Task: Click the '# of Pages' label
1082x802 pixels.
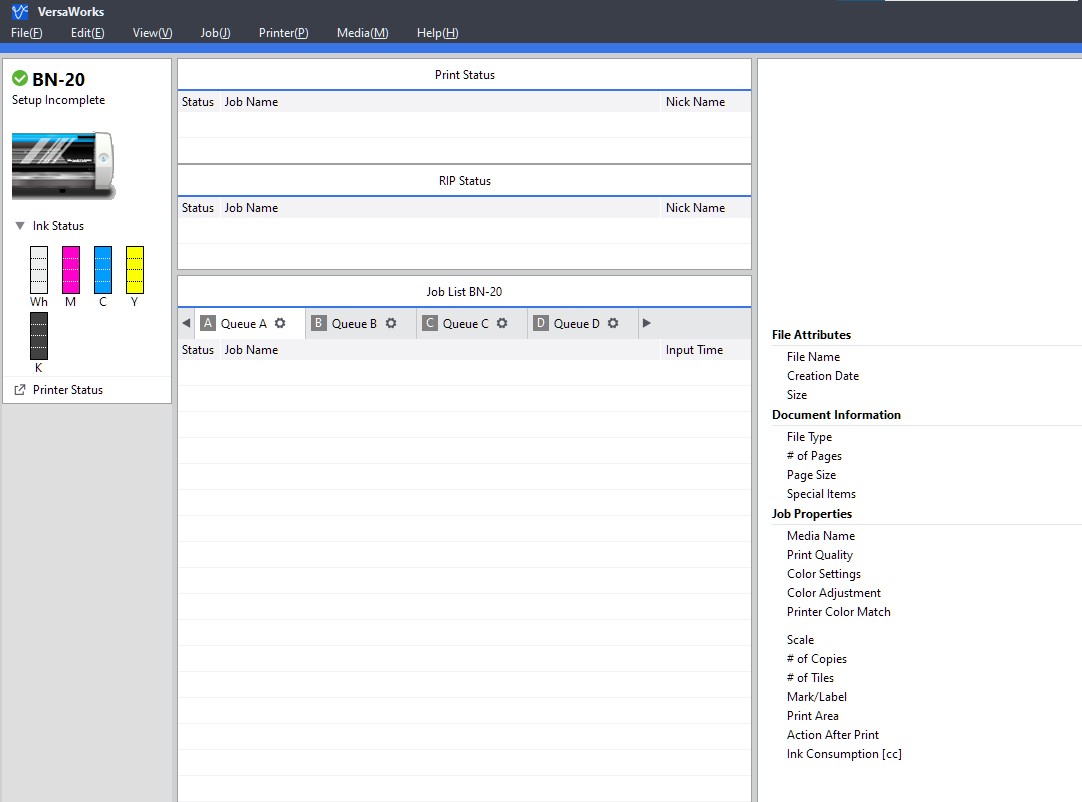Action: [x=814, y=456]
